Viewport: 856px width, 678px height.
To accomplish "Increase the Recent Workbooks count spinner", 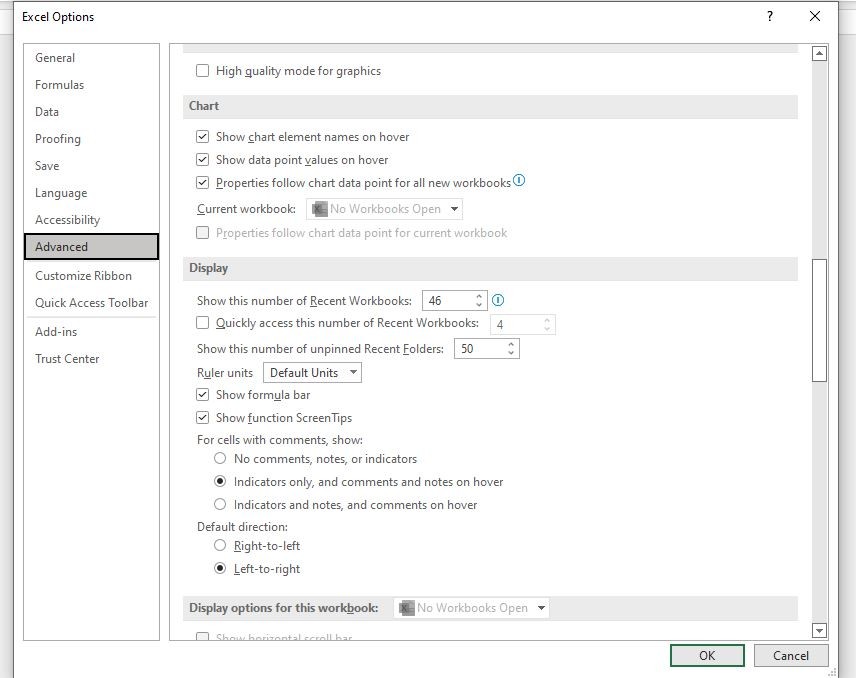I will (479, 296).
